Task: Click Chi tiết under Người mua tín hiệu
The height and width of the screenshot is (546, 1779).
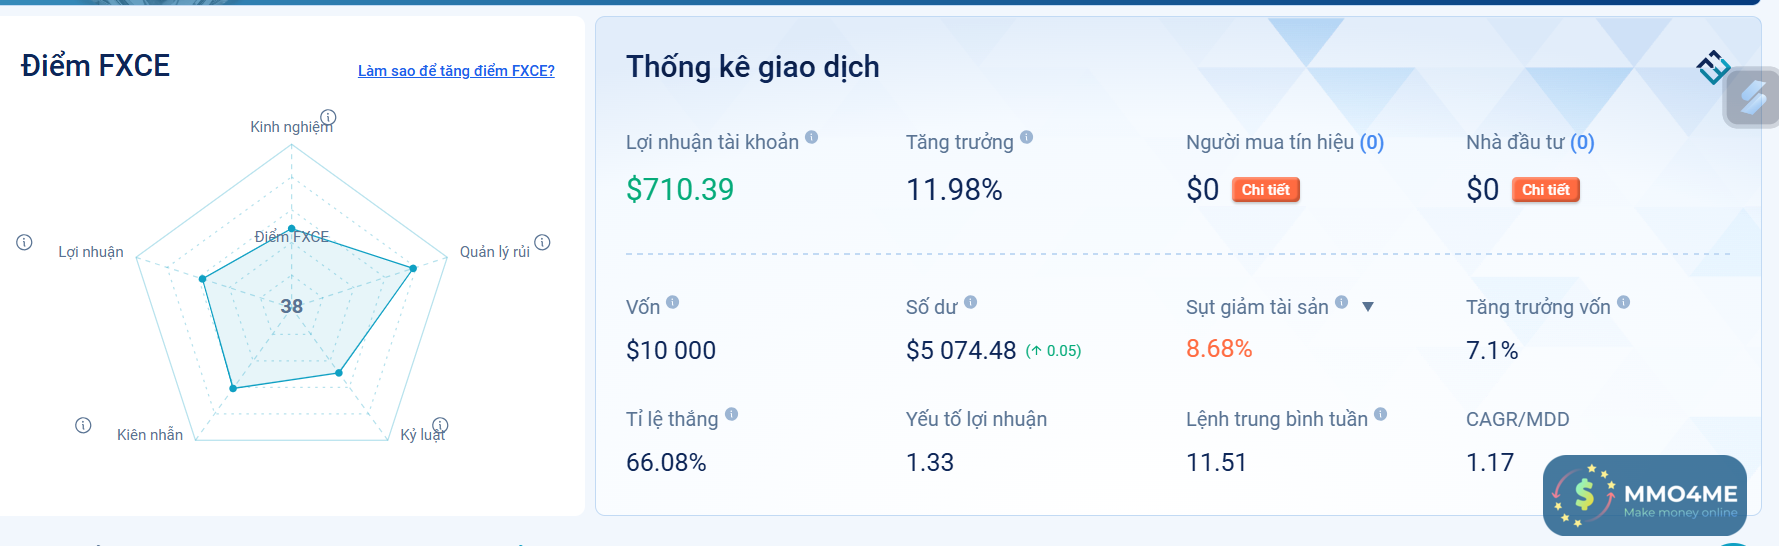Action: pos(1265,190)
